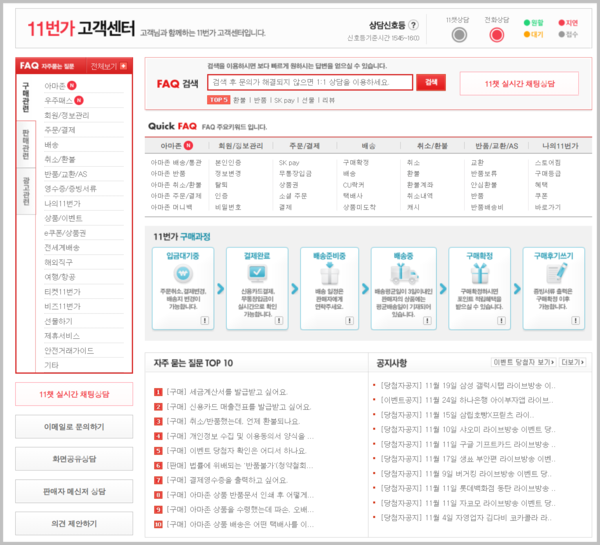
Task: Open info icon on 구매후기쓰기 card
Action: tap(576, 320)
